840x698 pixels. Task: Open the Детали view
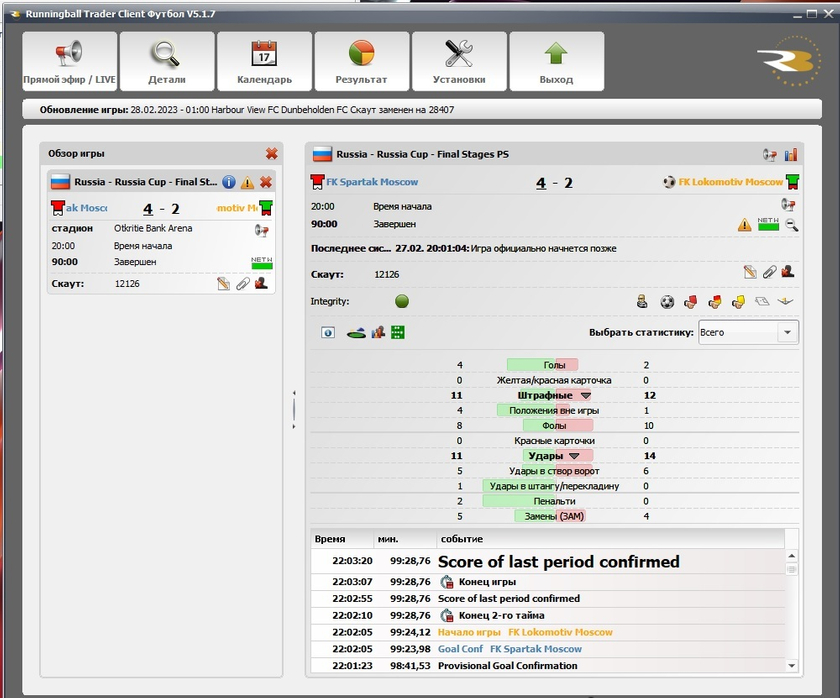pos(167,61)
